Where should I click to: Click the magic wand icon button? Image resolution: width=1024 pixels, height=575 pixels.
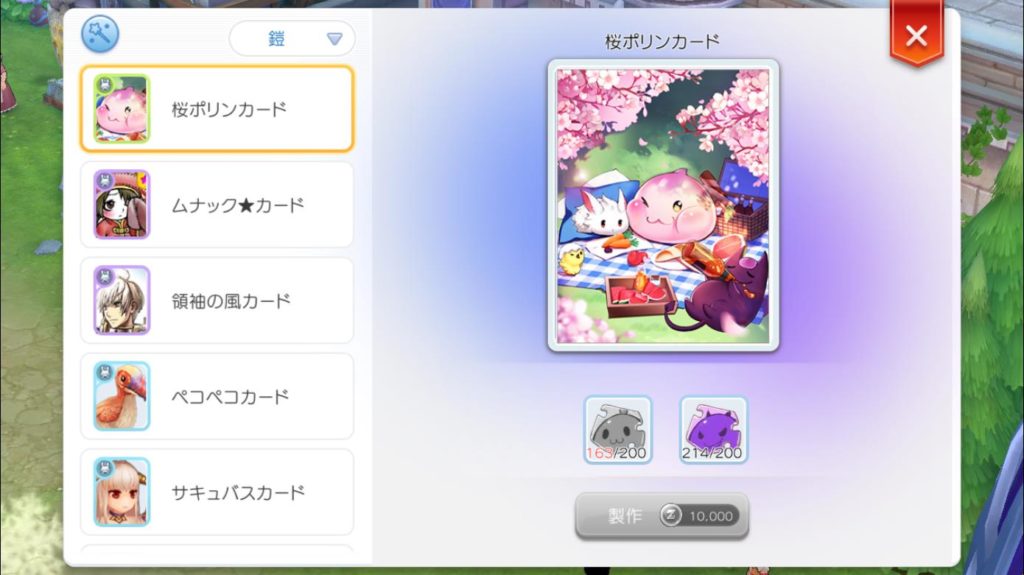100,33
